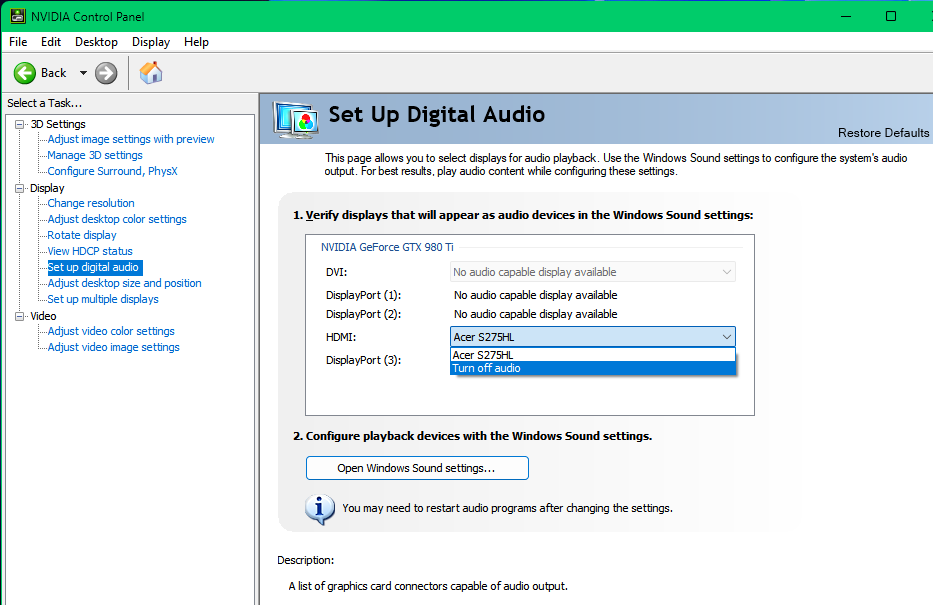Maximize the NVIDIA Control Panel window

point(891,16)
